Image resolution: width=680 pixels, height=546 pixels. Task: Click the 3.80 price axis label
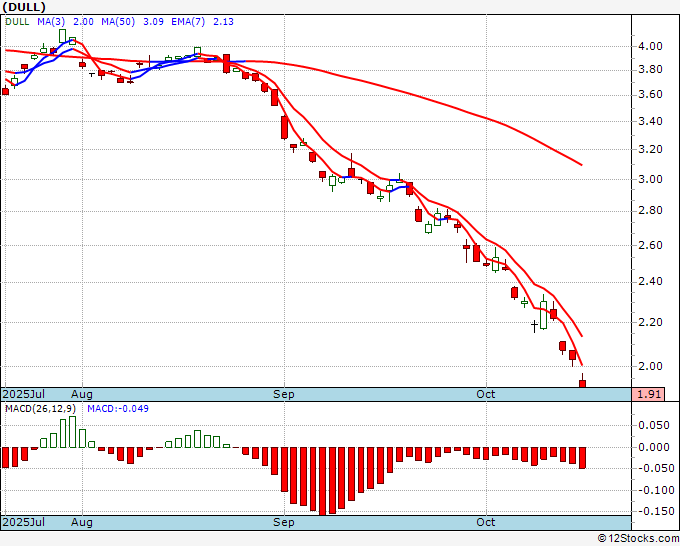[x=650, y=69]
